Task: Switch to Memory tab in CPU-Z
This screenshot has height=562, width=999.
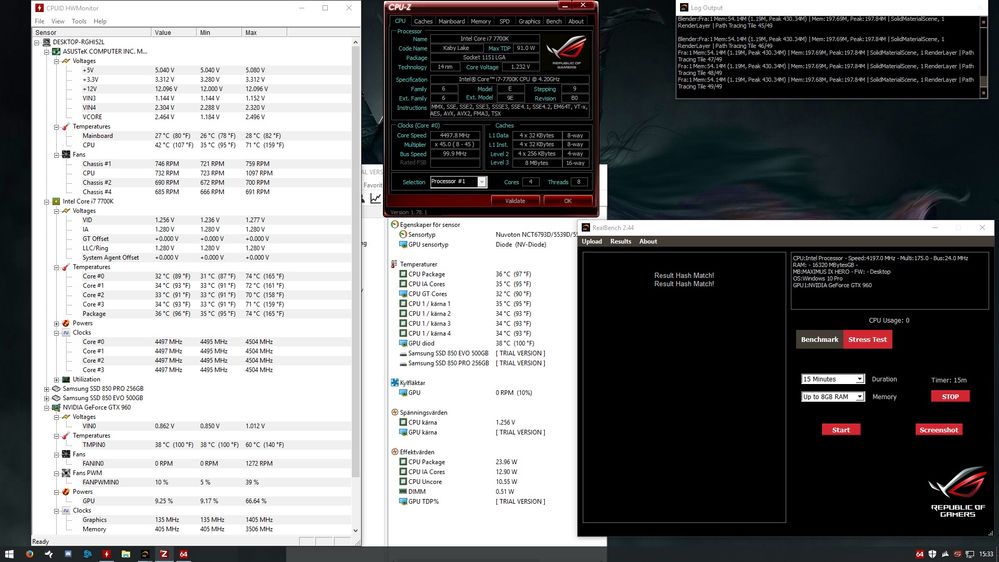Action: click(480, 21)
